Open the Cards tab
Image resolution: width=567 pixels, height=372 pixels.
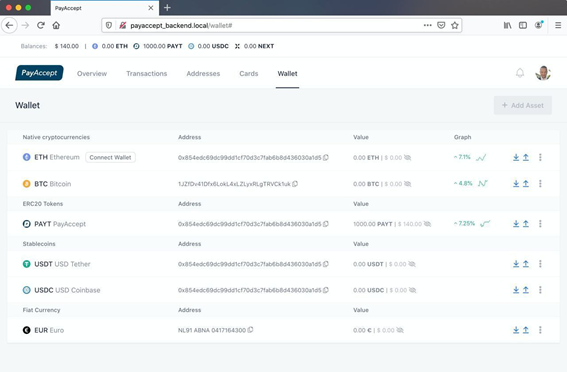pos(249,73)
